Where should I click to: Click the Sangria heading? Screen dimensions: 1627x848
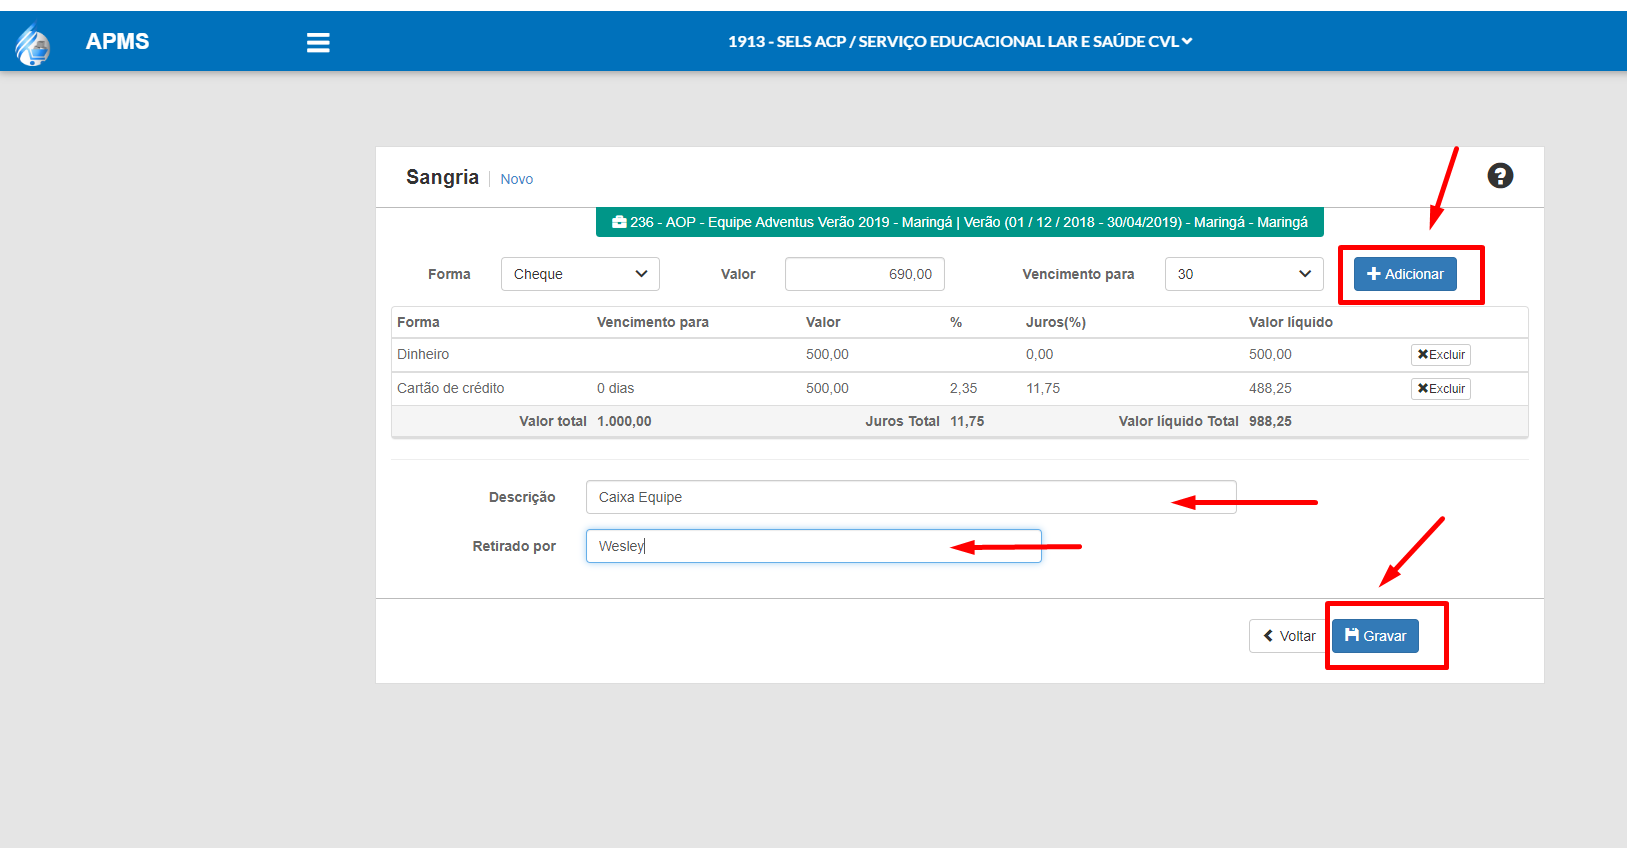point(442,177)
